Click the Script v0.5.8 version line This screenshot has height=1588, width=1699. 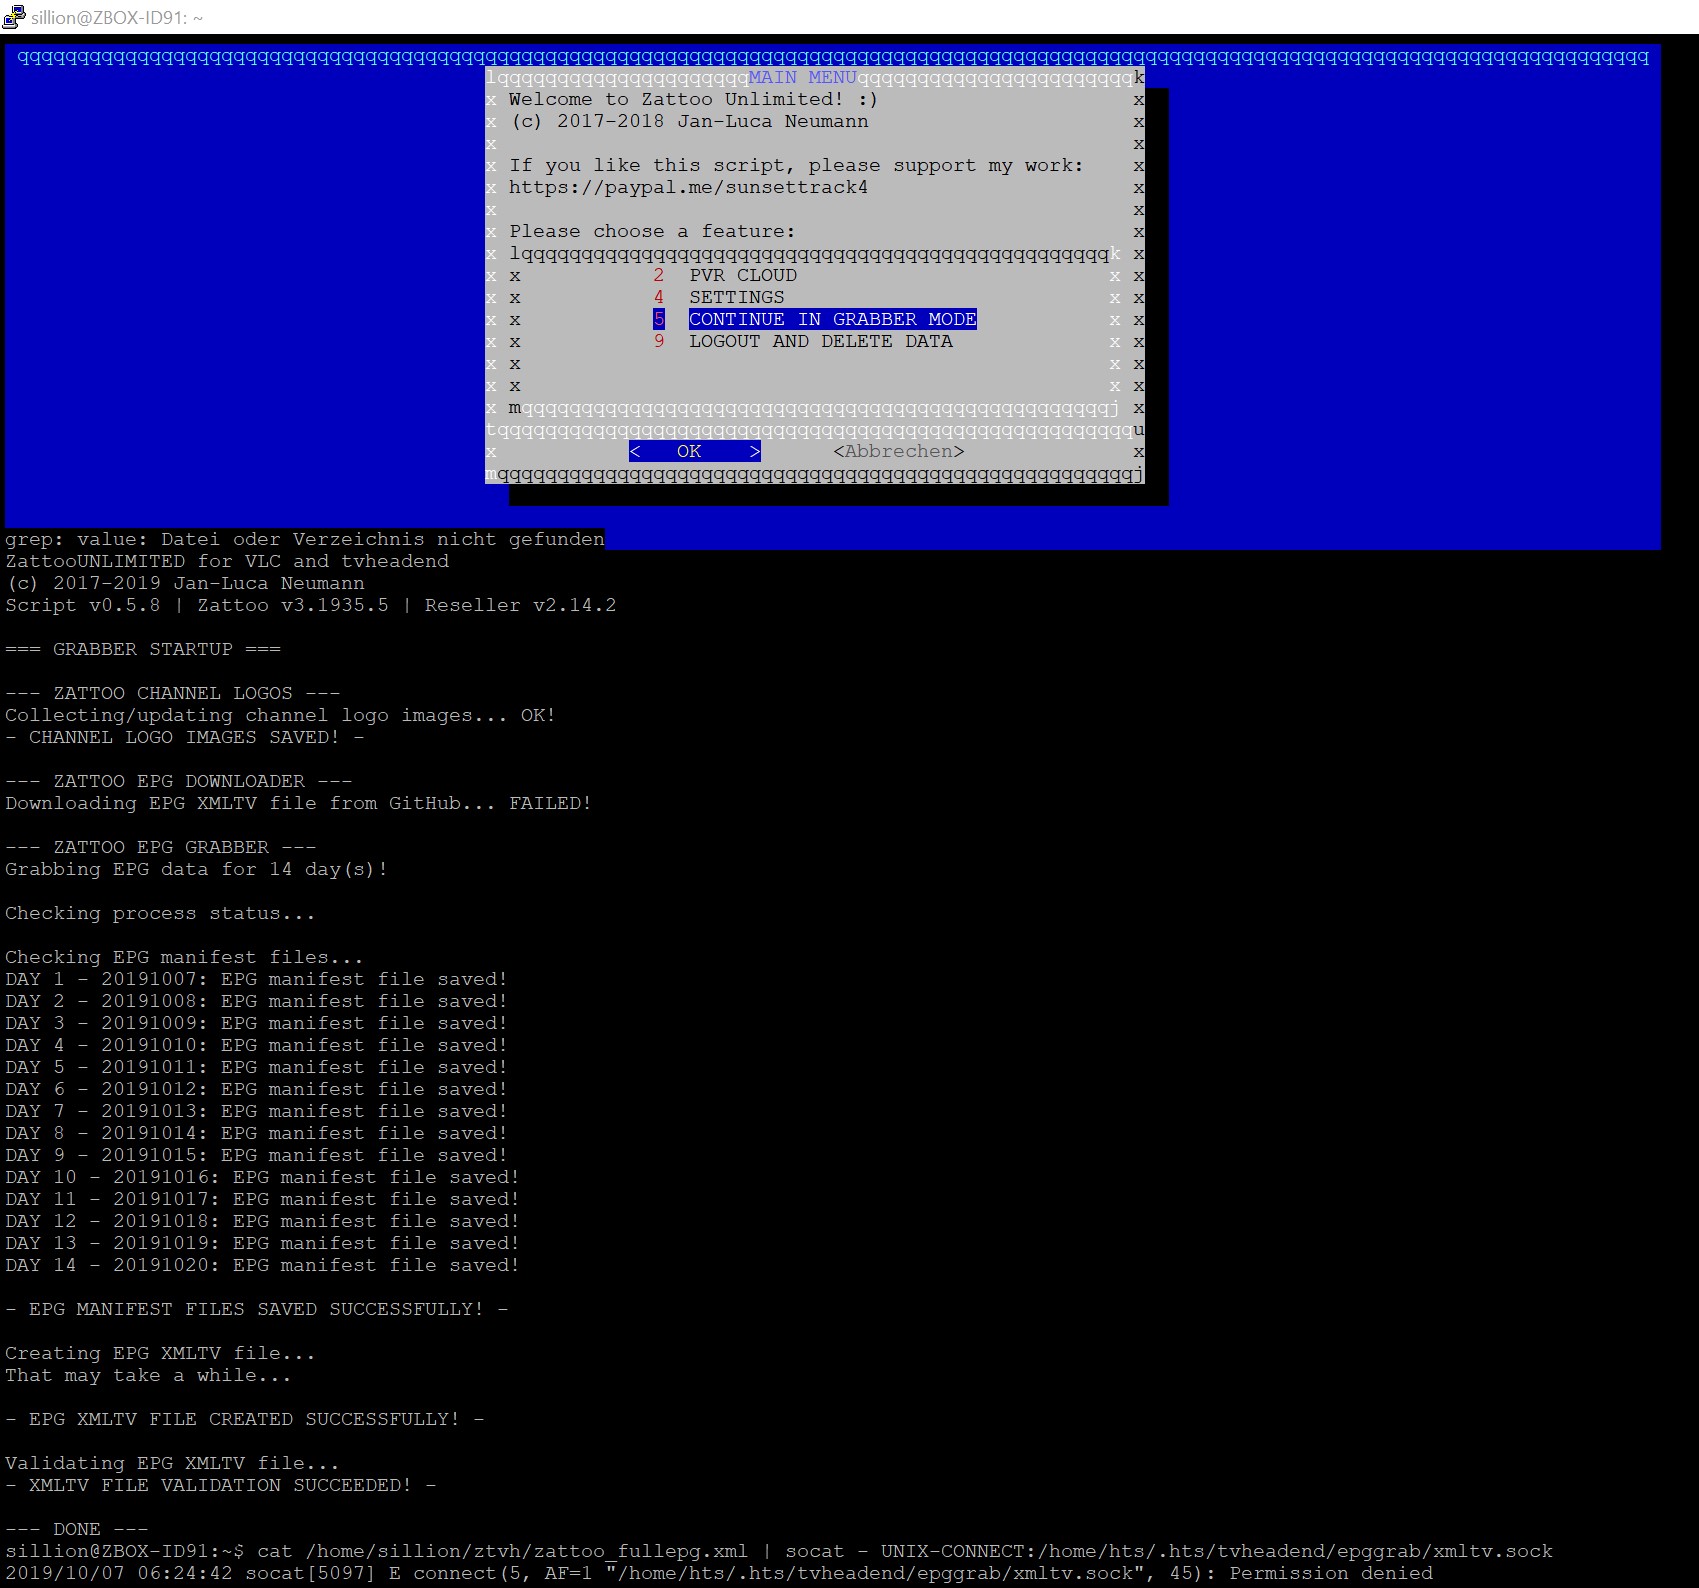[x=311, y=606]
